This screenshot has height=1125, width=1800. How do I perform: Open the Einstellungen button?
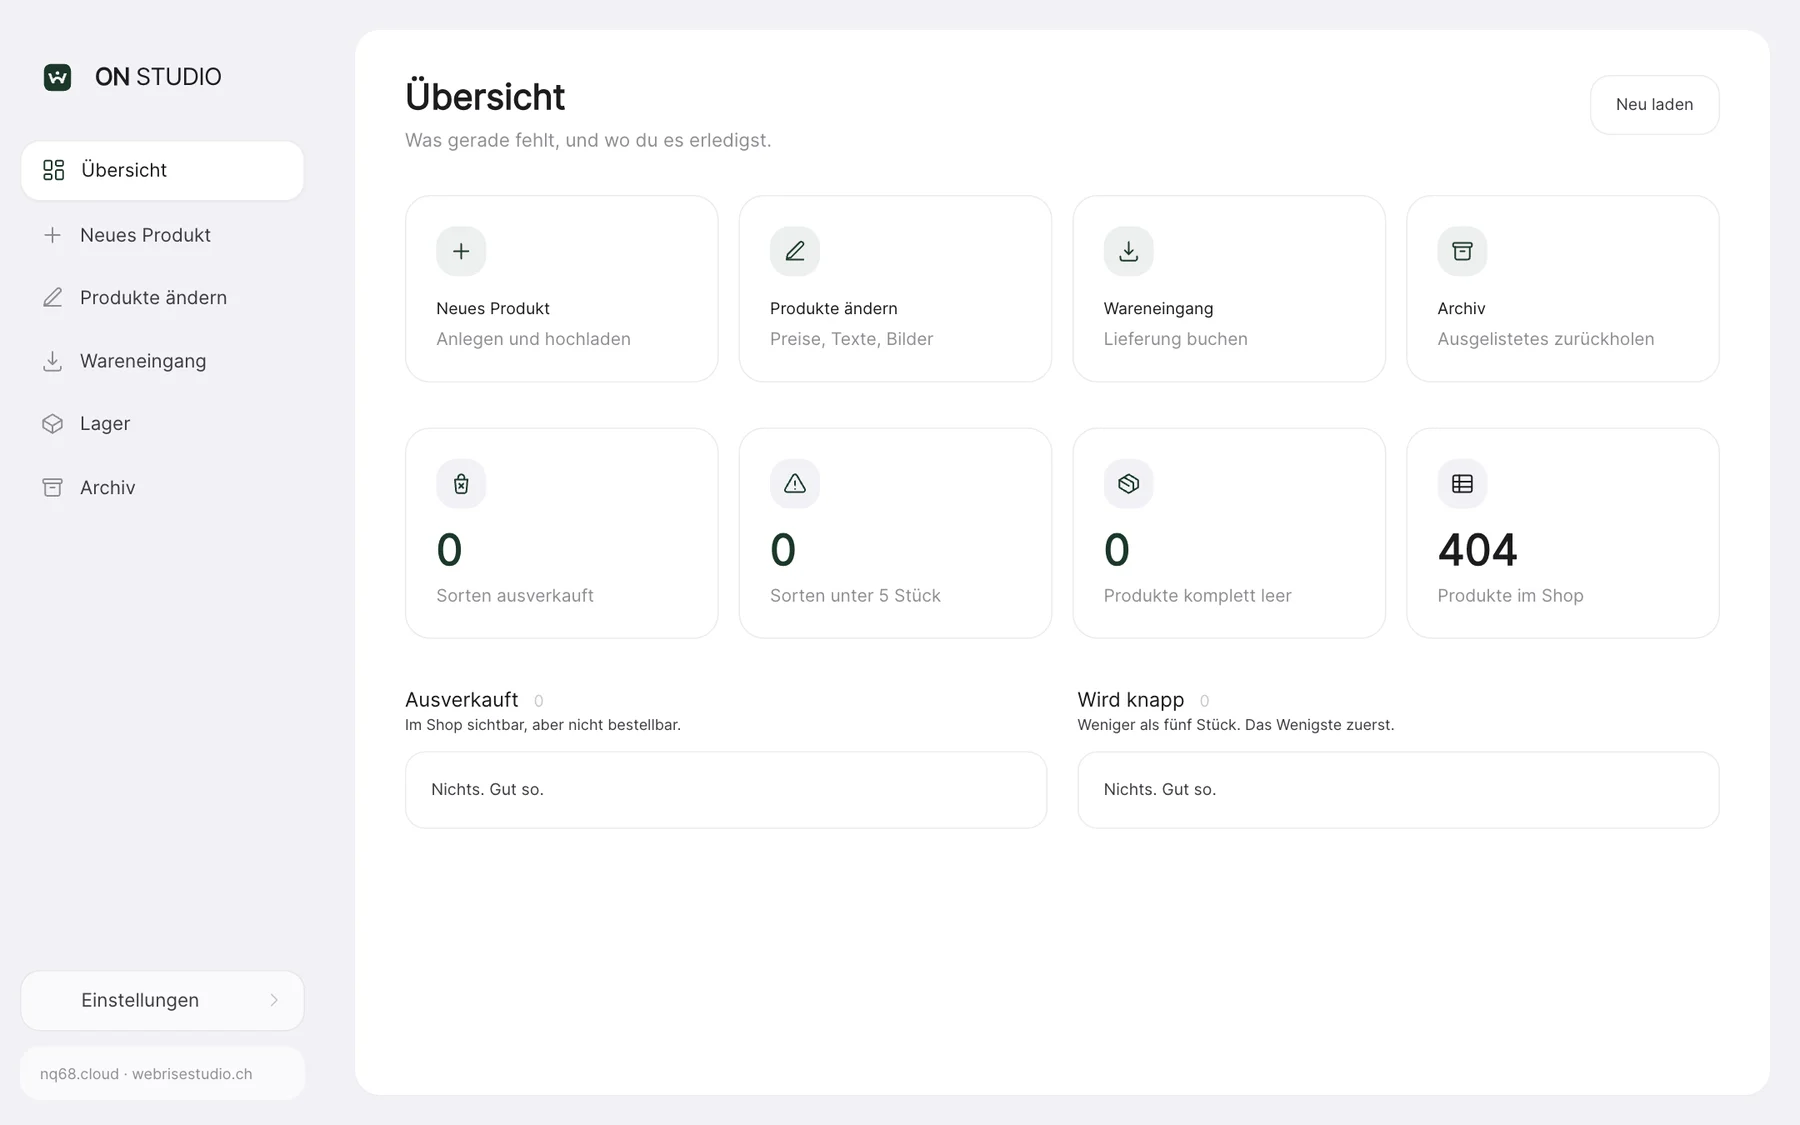pos(162,1000)
